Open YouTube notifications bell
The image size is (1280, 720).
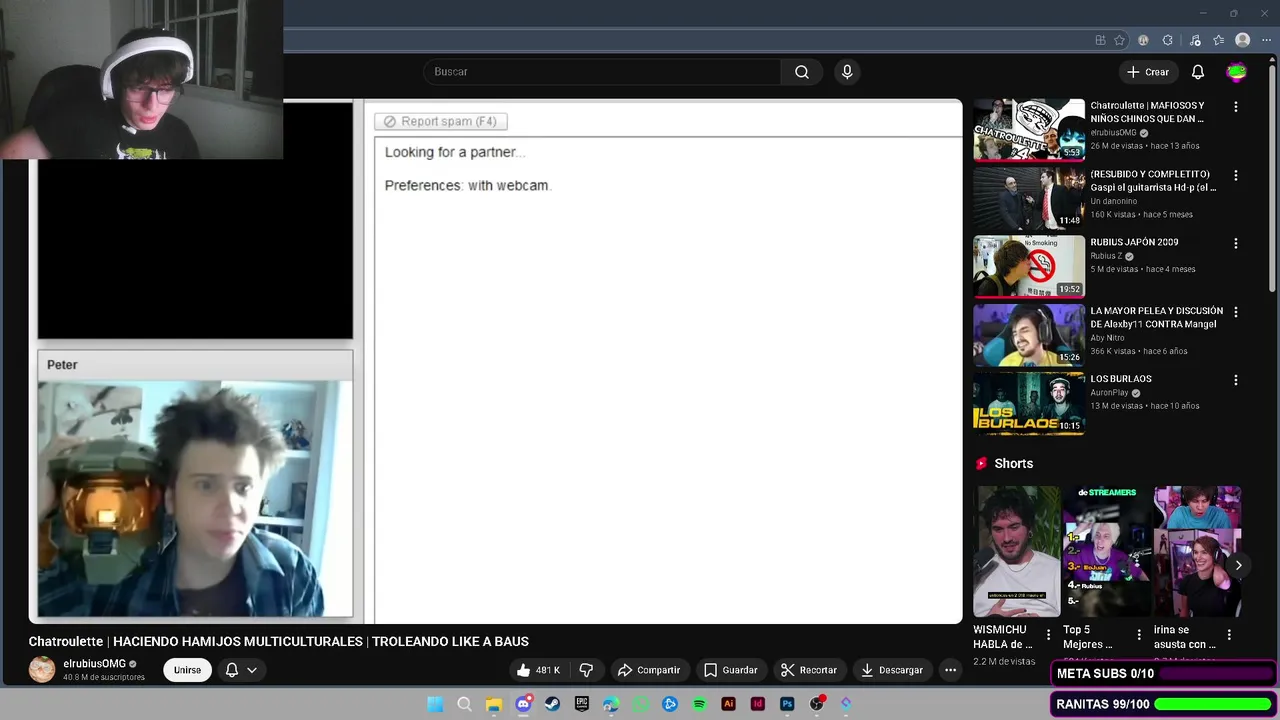1198,72
